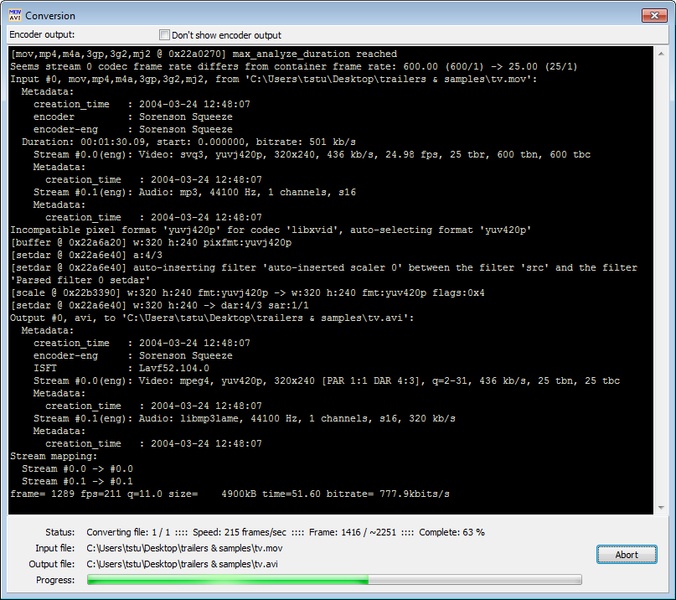Click the scrollbar down arrow of encoder output
Screen dimensions: 676x600
click(661, 508)
